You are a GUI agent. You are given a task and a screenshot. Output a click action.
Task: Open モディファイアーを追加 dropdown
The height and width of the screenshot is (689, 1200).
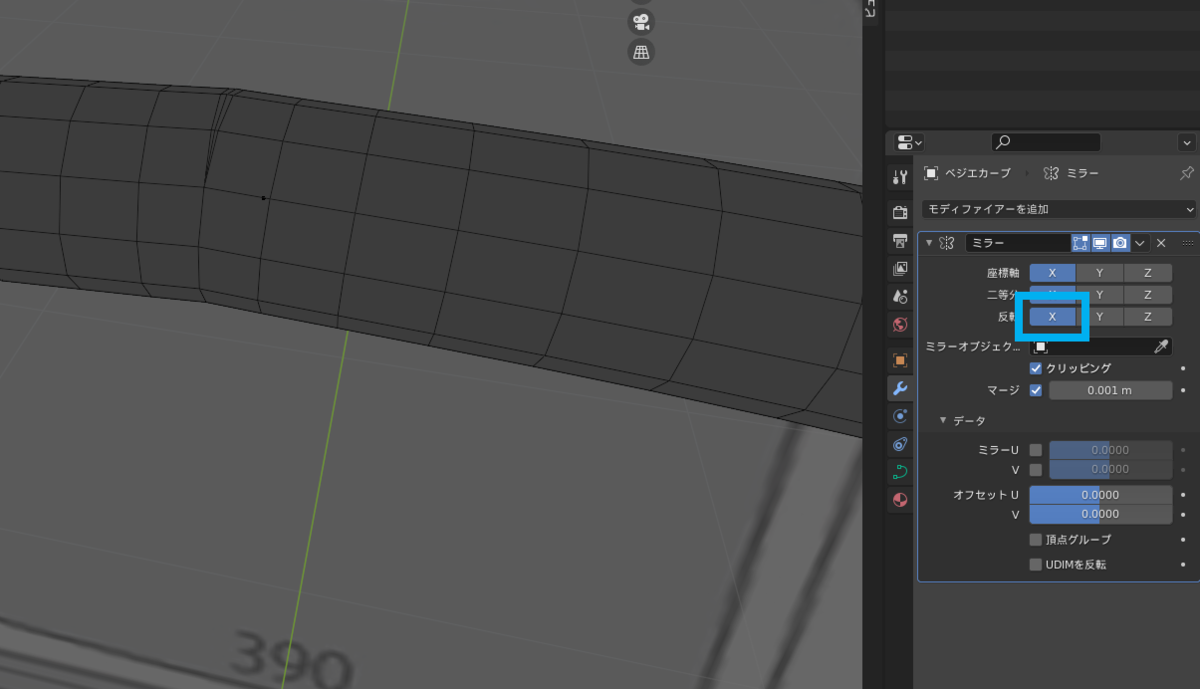click(1059, 209)
